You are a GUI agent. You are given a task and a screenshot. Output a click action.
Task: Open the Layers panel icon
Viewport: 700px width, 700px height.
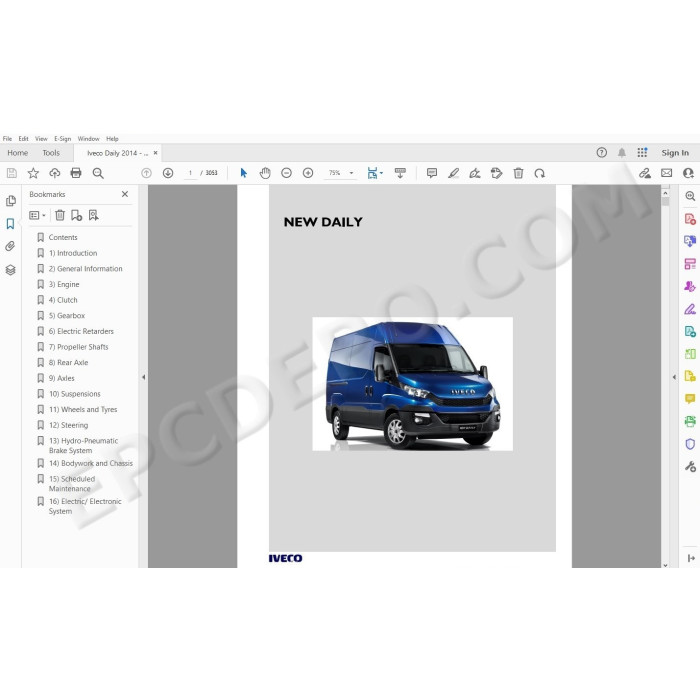[10, 270]
